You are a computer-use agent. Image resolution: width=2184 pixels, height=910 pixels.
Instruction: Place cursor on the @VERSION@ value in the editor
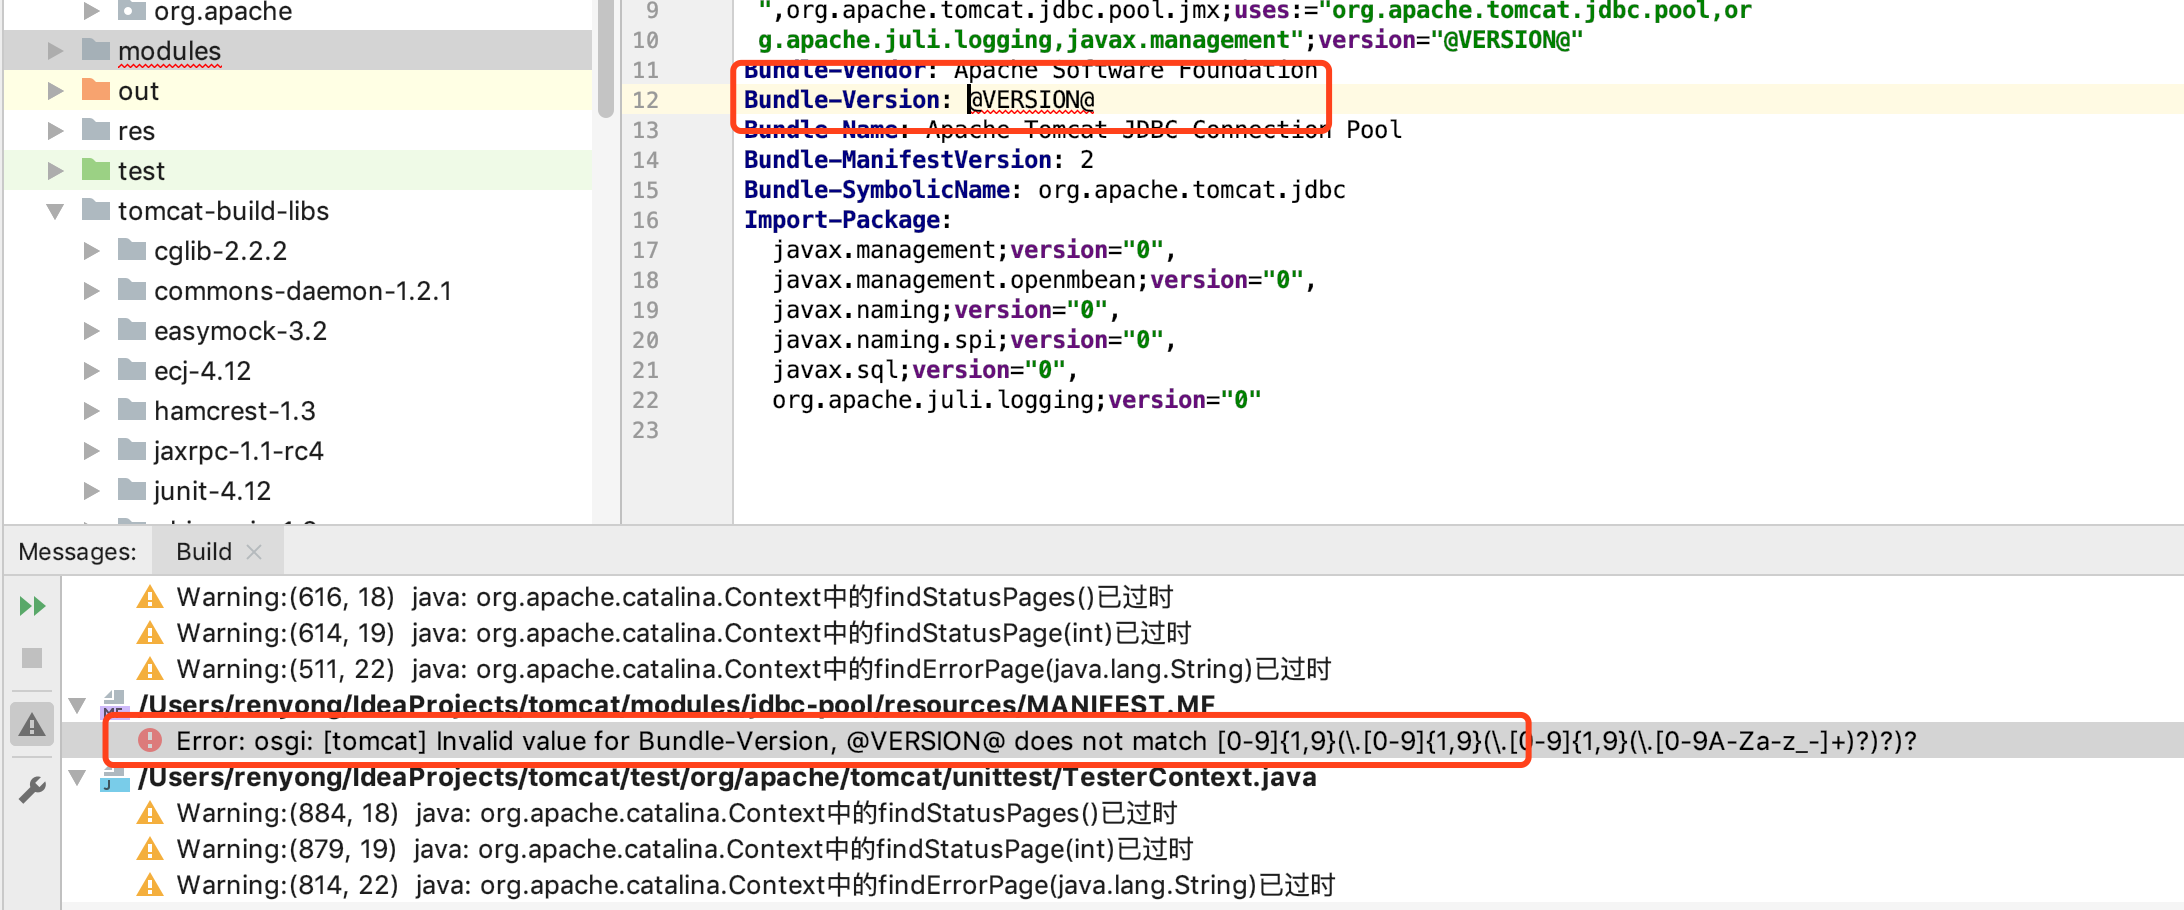(x=1032, y=100)
